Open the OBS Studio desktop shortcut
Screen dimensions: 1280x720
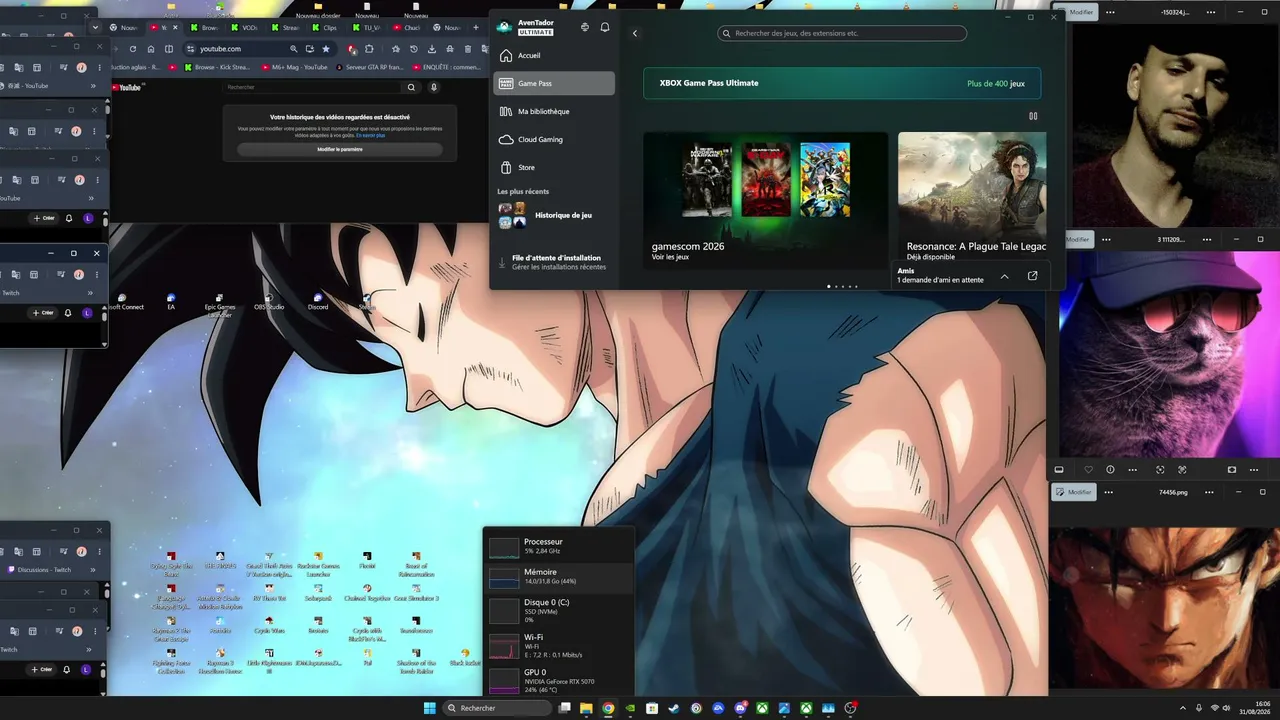point(269,301)
